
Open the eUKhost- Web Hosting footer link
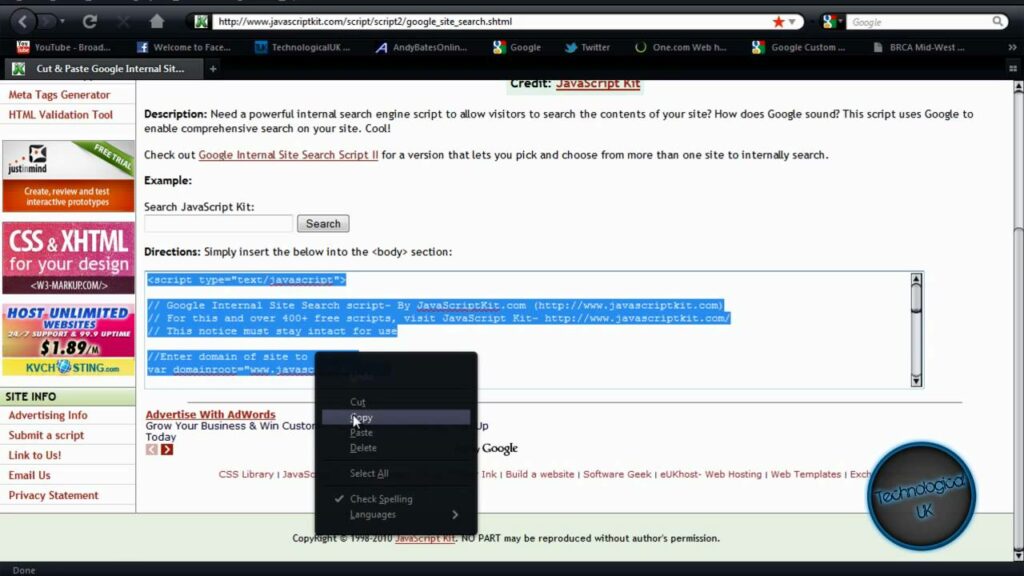(x=711, y=474)
